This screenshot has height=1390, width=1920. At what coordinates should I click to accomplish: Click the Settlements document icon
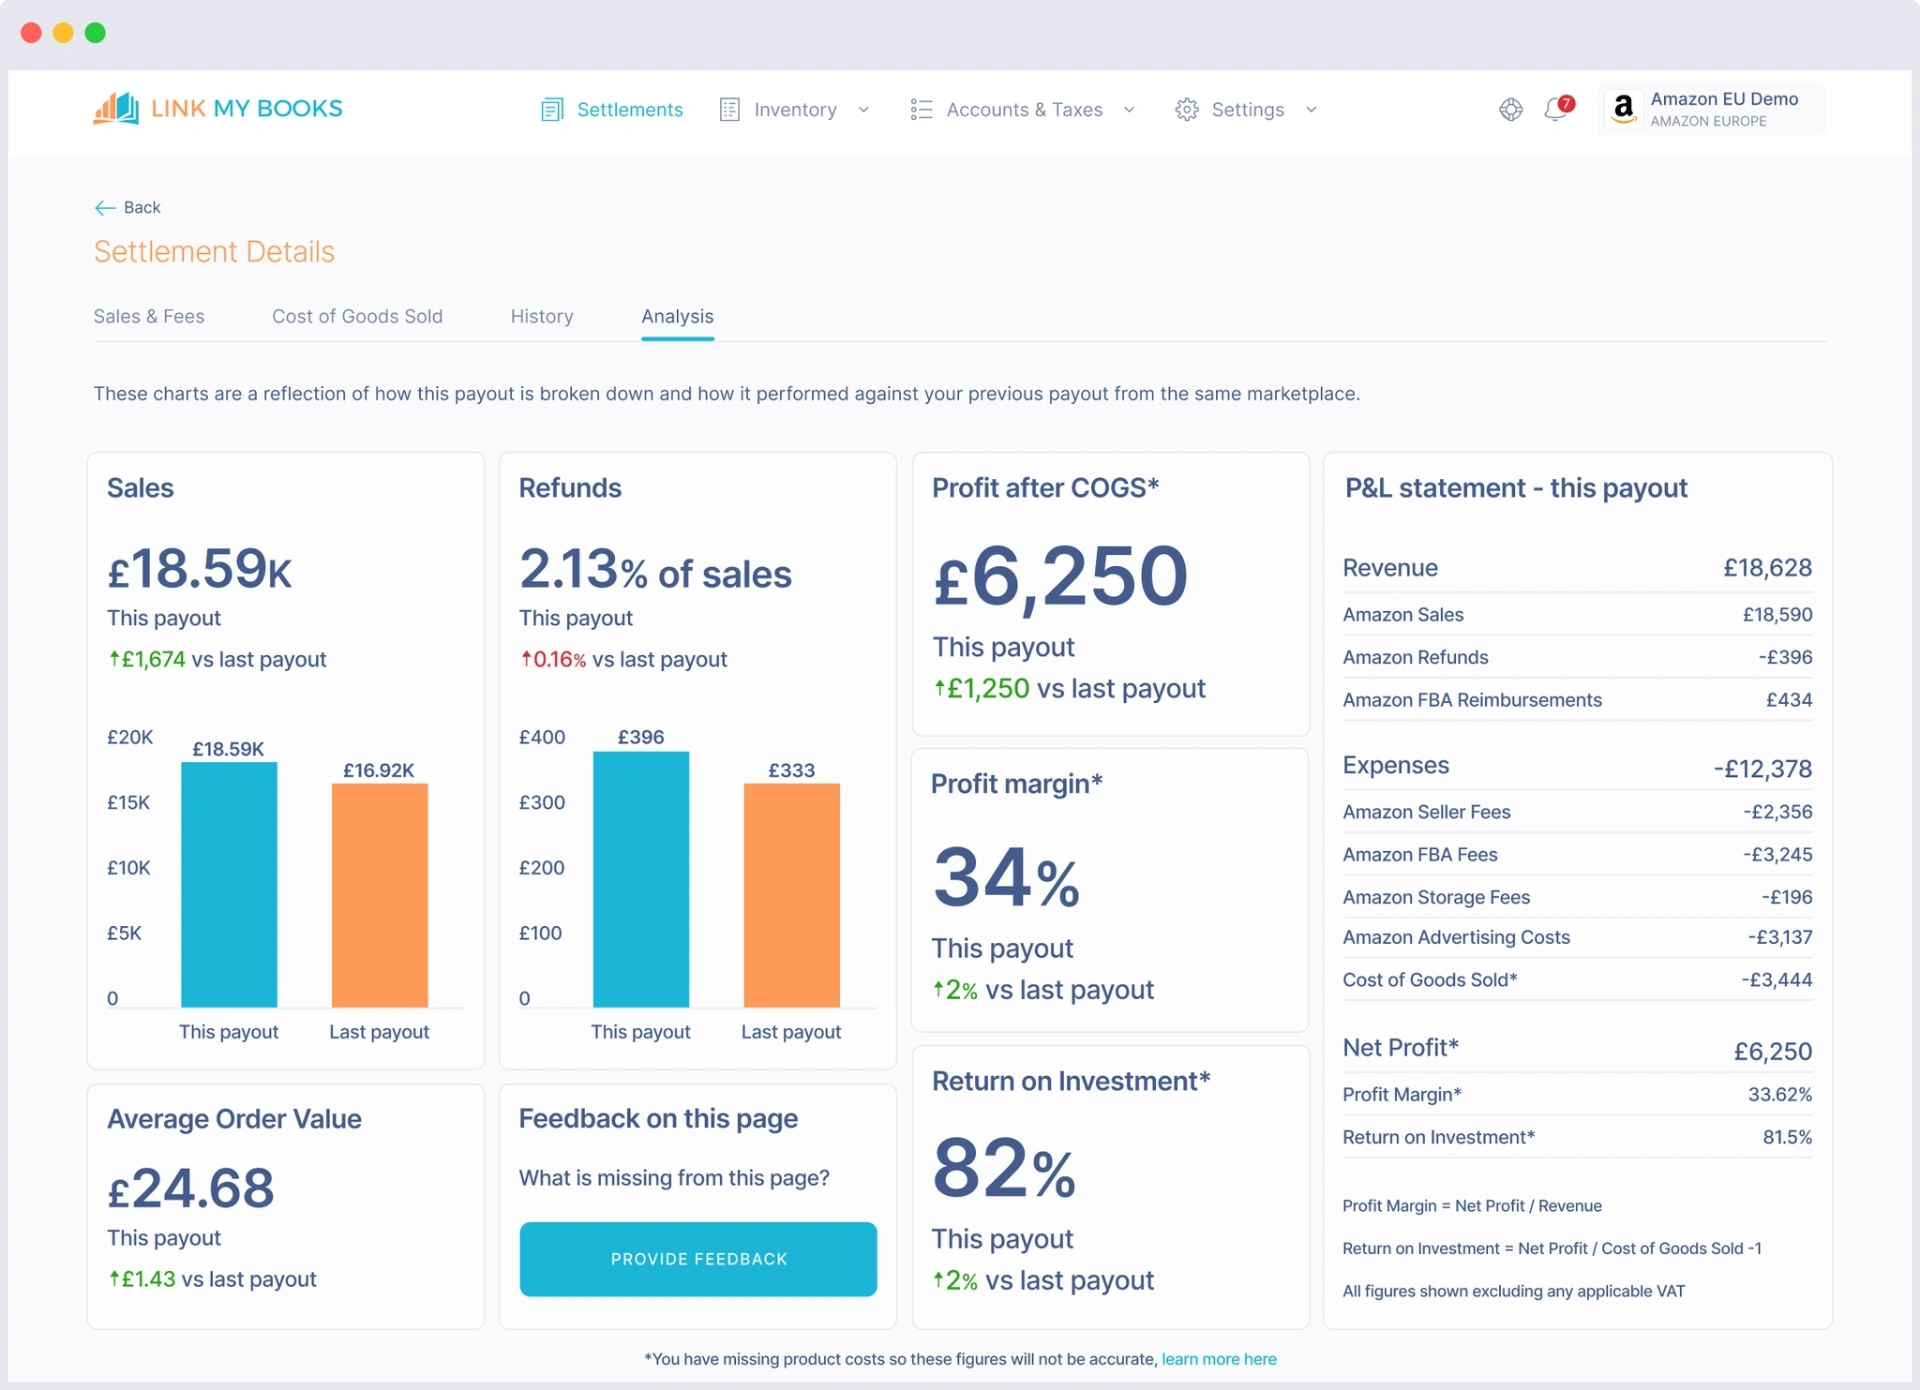(552, 110)
